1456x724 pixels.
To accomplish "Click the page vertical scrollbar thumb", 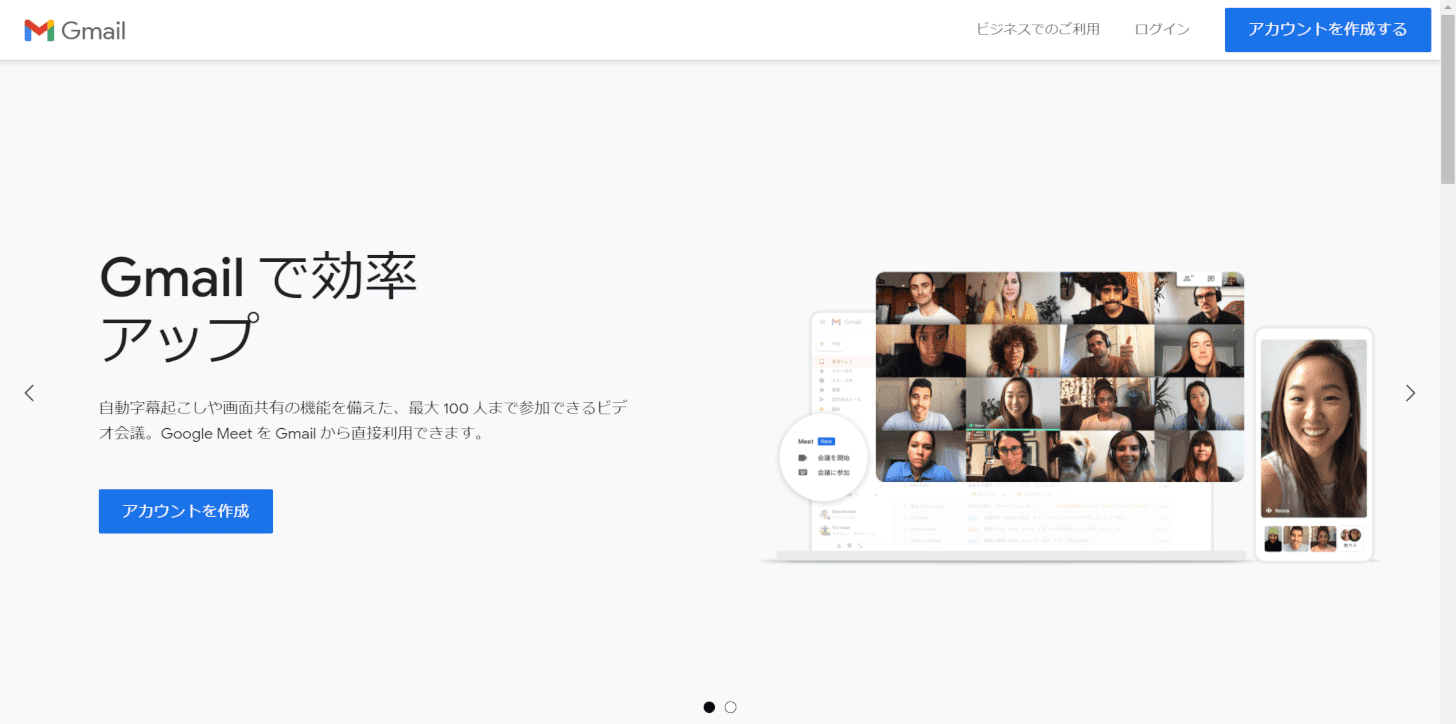I will coord(1448,98).
